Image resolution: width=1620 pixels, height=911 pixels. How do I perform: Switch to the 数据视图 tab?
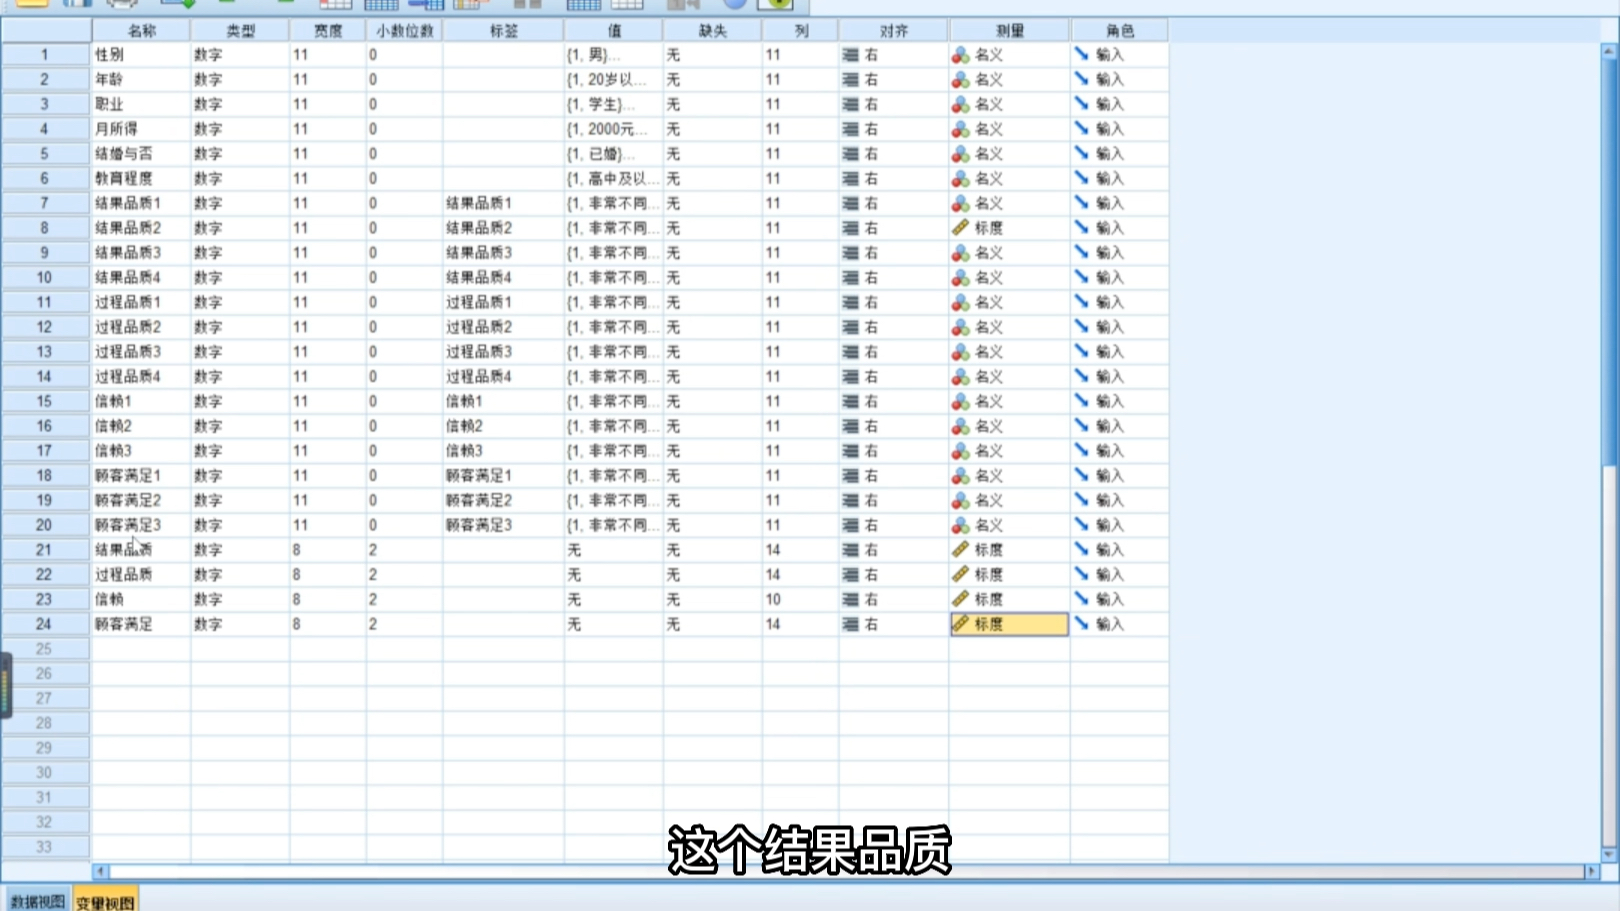point(37,901)
